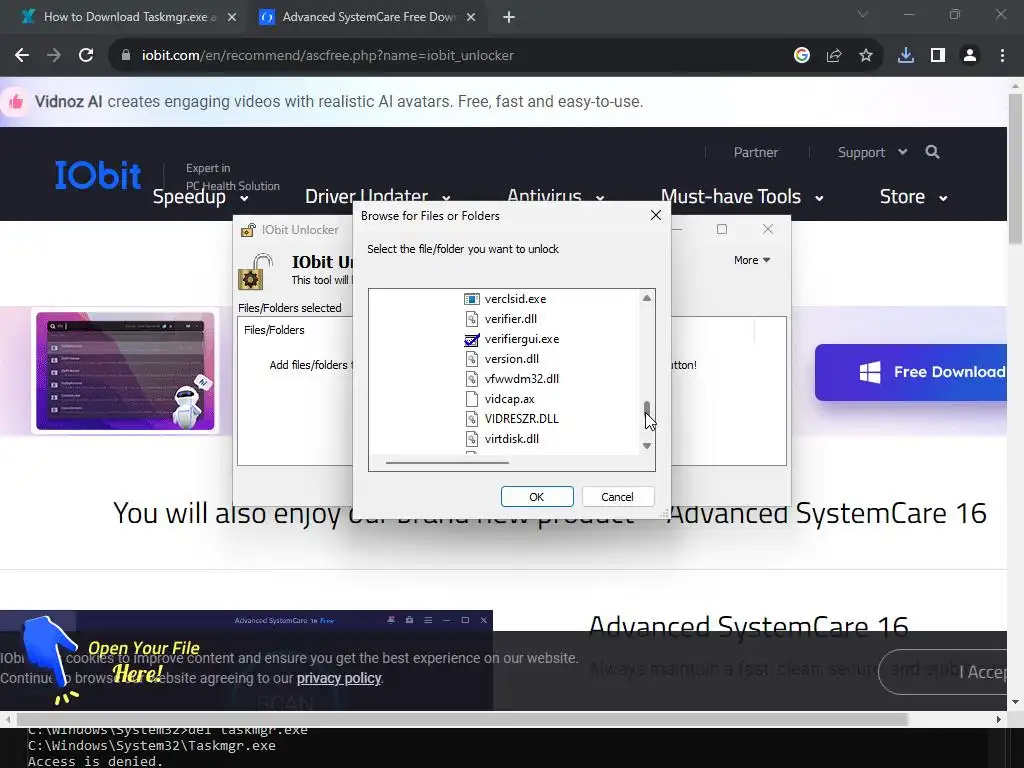Open Chrome three-dot menu
1024x768 pixels.
click(1002, 56)
